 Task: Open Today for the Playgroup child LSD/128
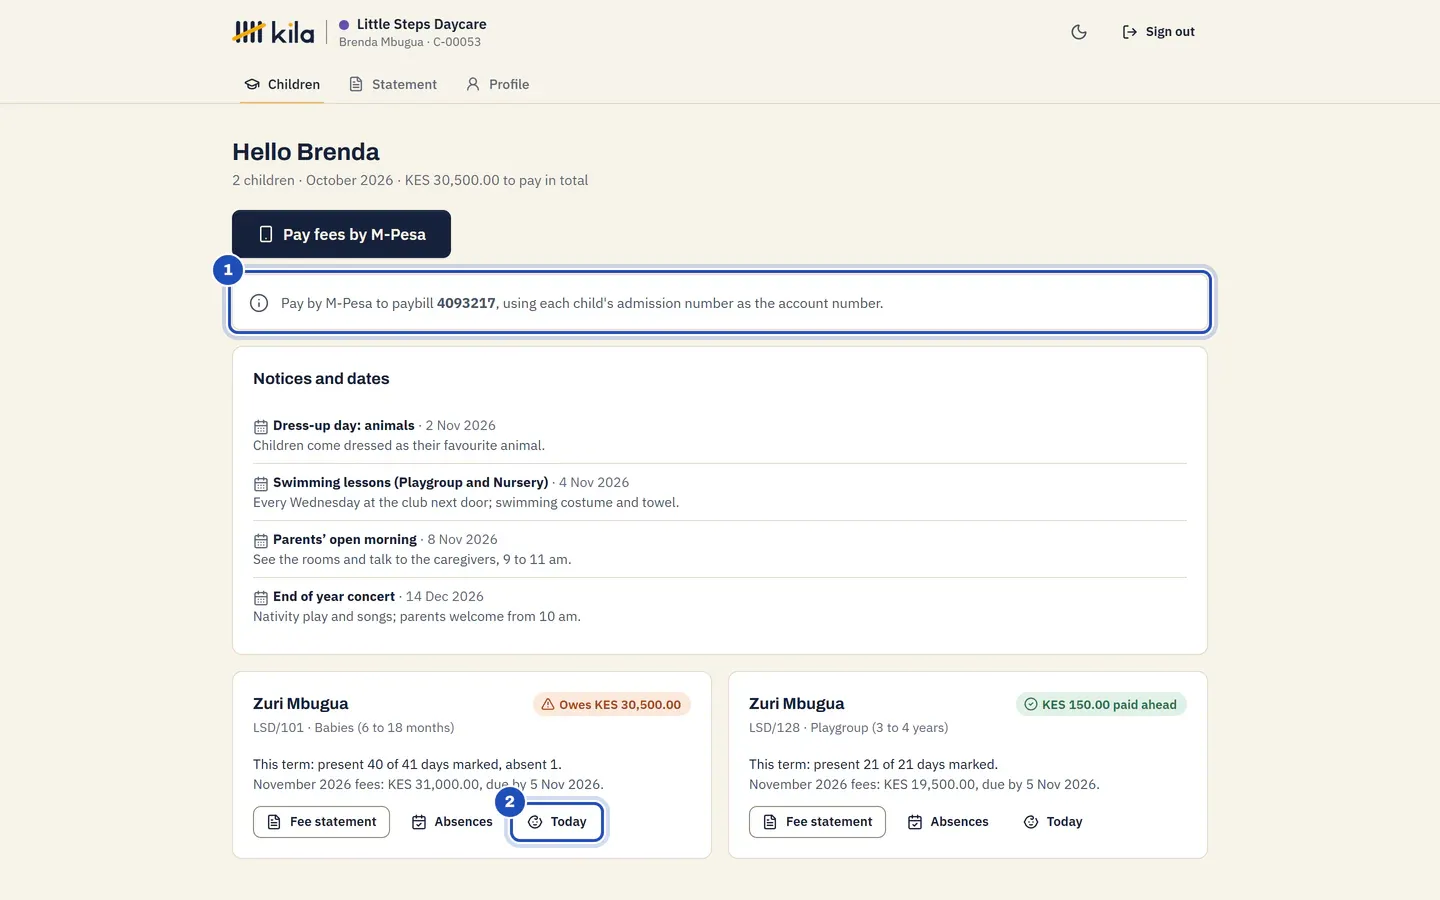coord(1053,822)
